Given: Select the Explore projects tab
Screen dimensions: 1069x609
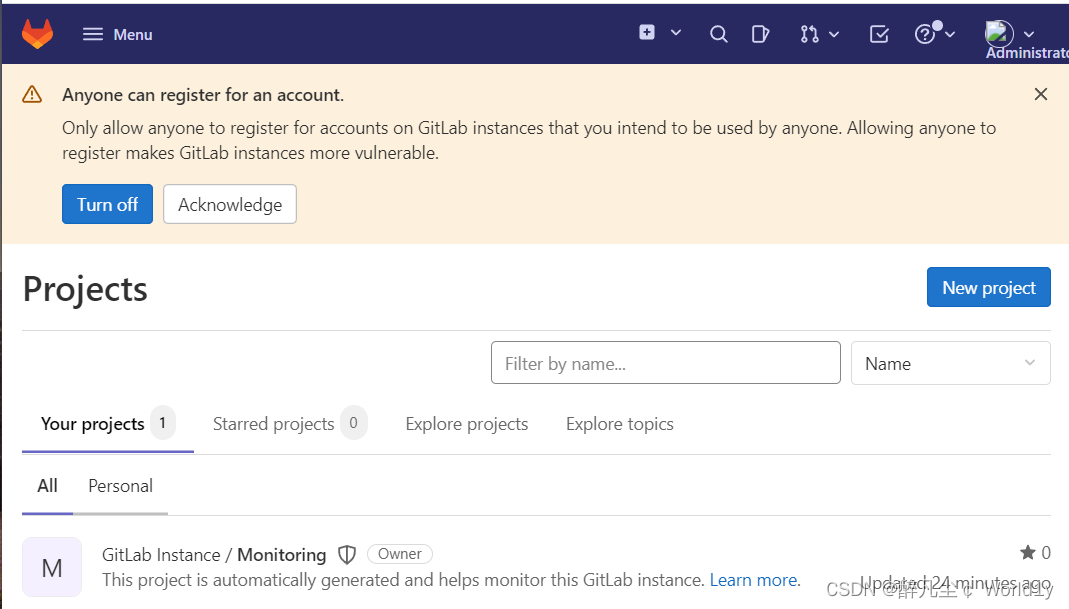Looking at the screenshot, I should tap(467, 424).
